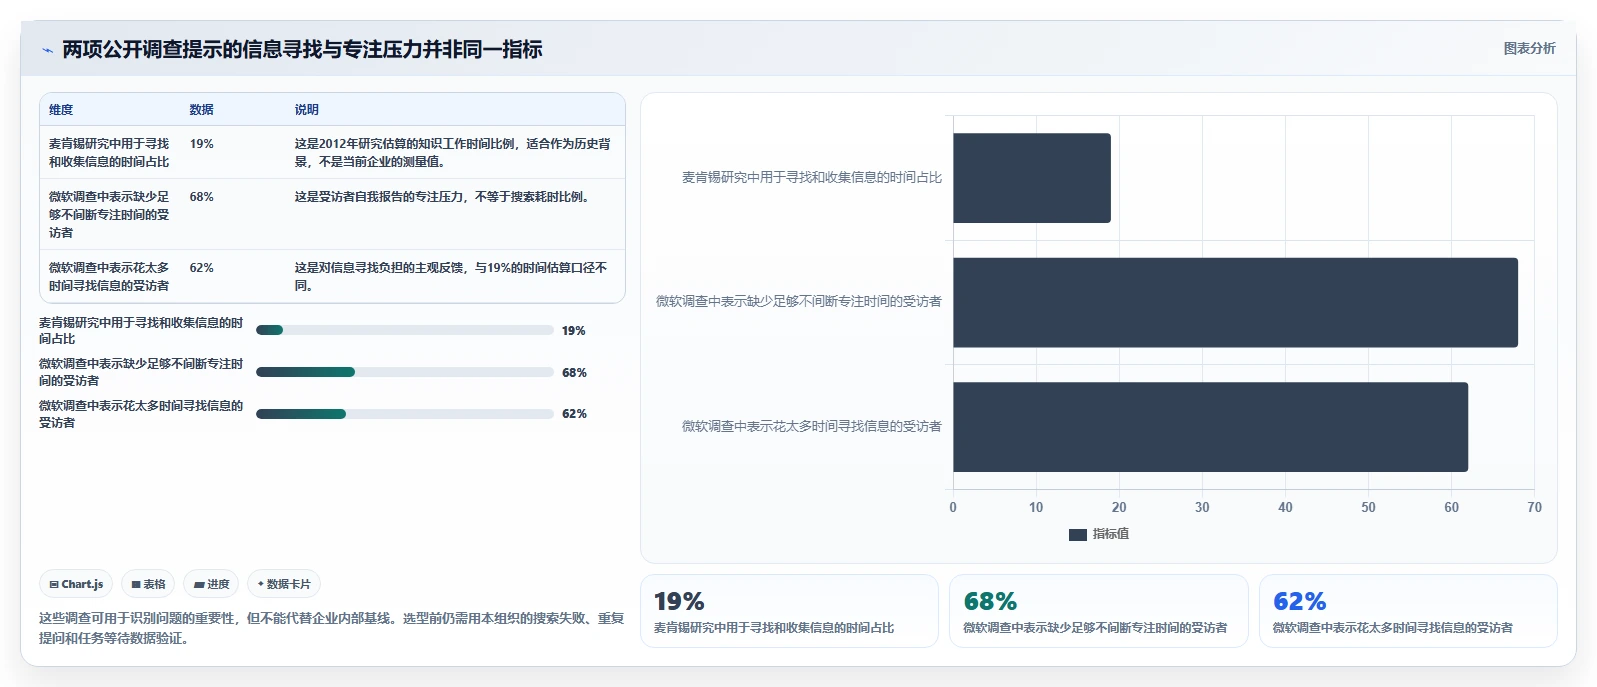
Task: Click the 数据卡片 tag chip
Action: click(284, 584)
